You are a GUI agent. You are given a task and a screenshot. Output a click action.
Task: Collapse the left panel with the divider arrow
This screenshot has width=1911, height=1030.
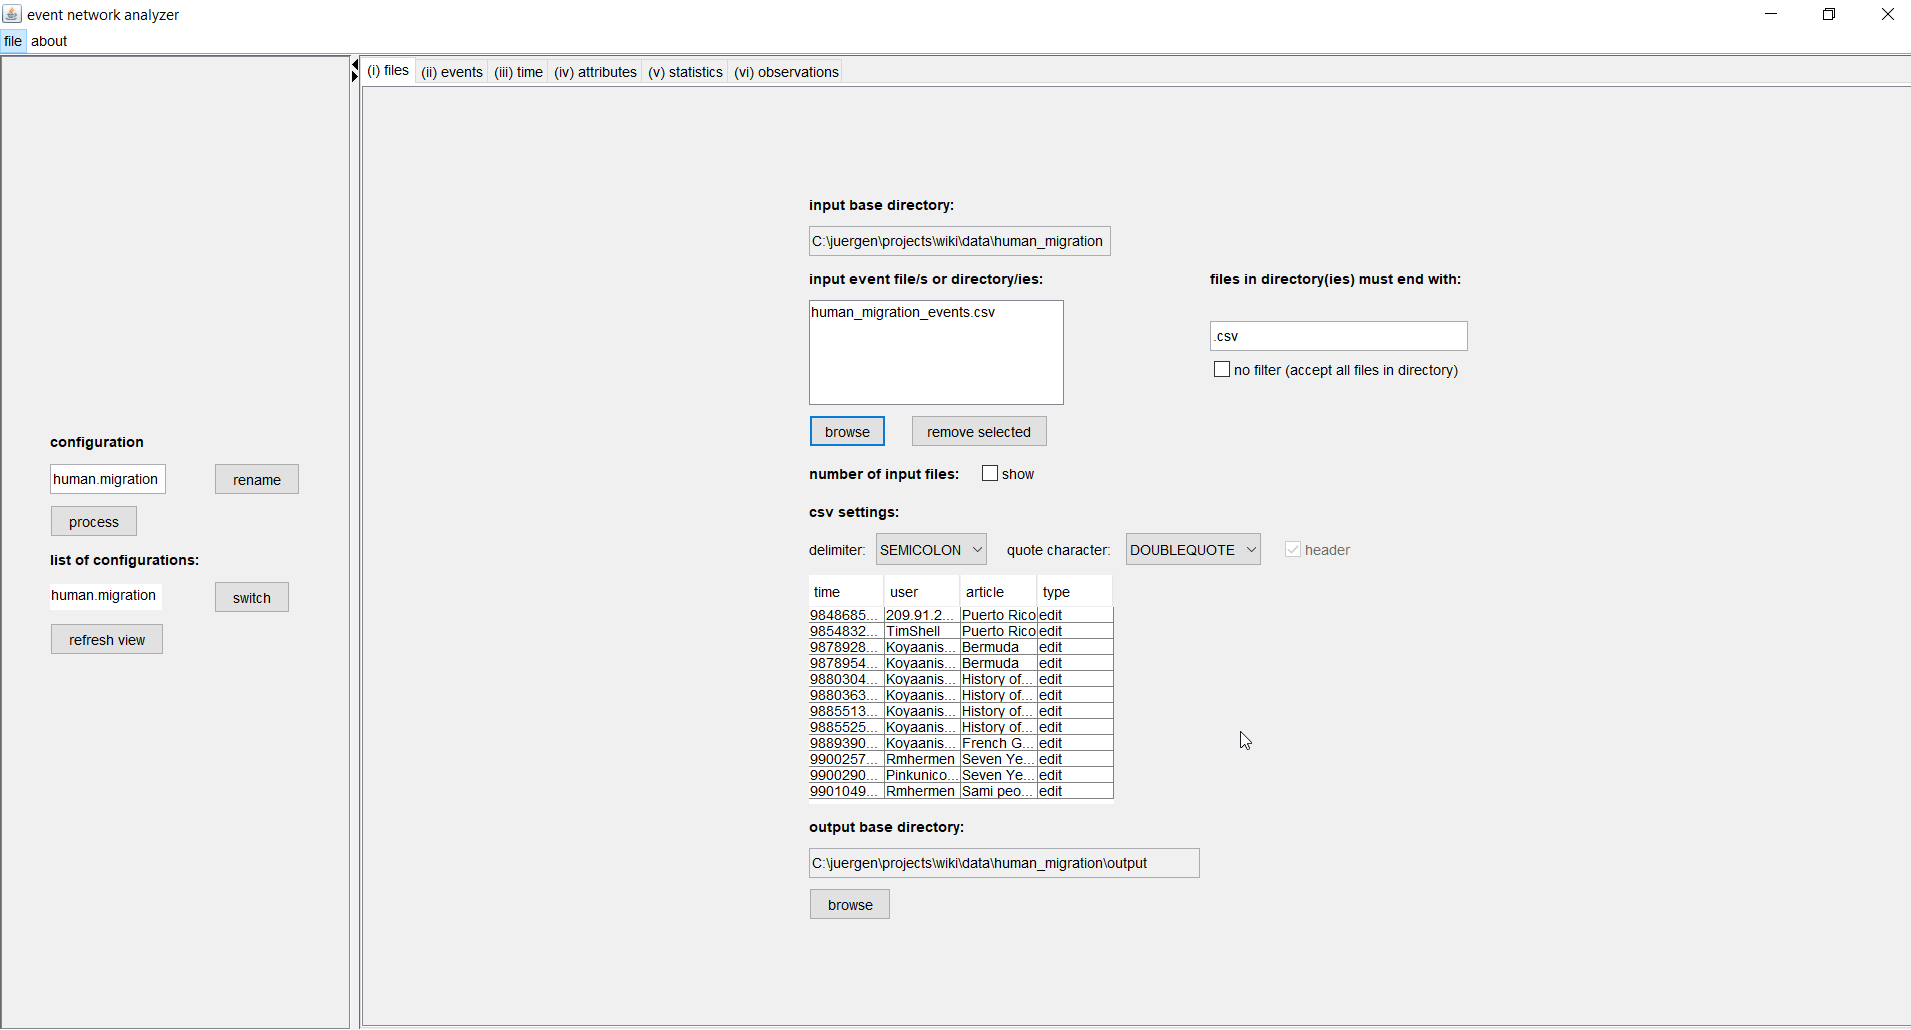pos(354,66)
